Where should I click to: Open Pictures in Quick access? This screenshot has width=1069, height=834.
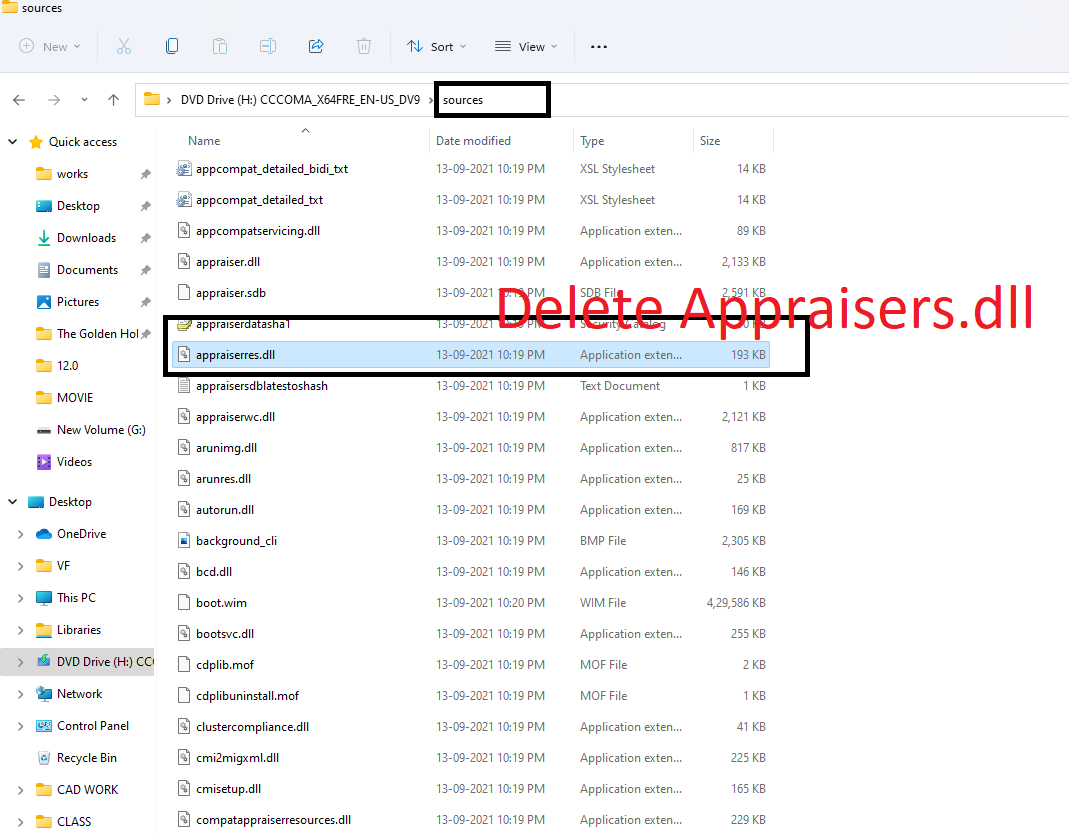coord(78,302)
